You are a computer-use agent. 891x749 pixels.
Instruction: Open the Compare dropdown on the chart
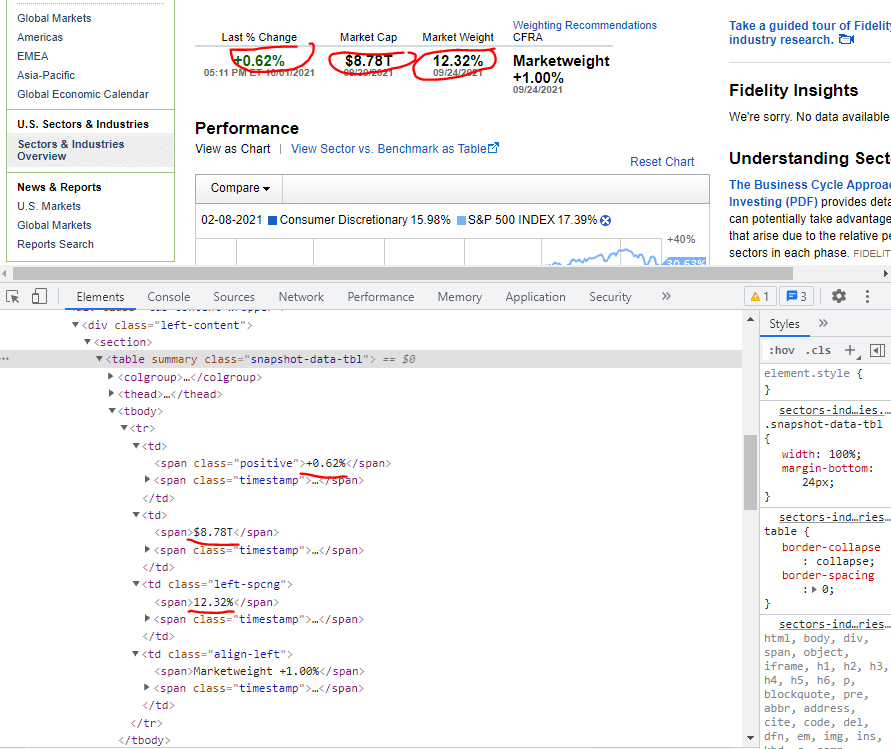(238, 187)
